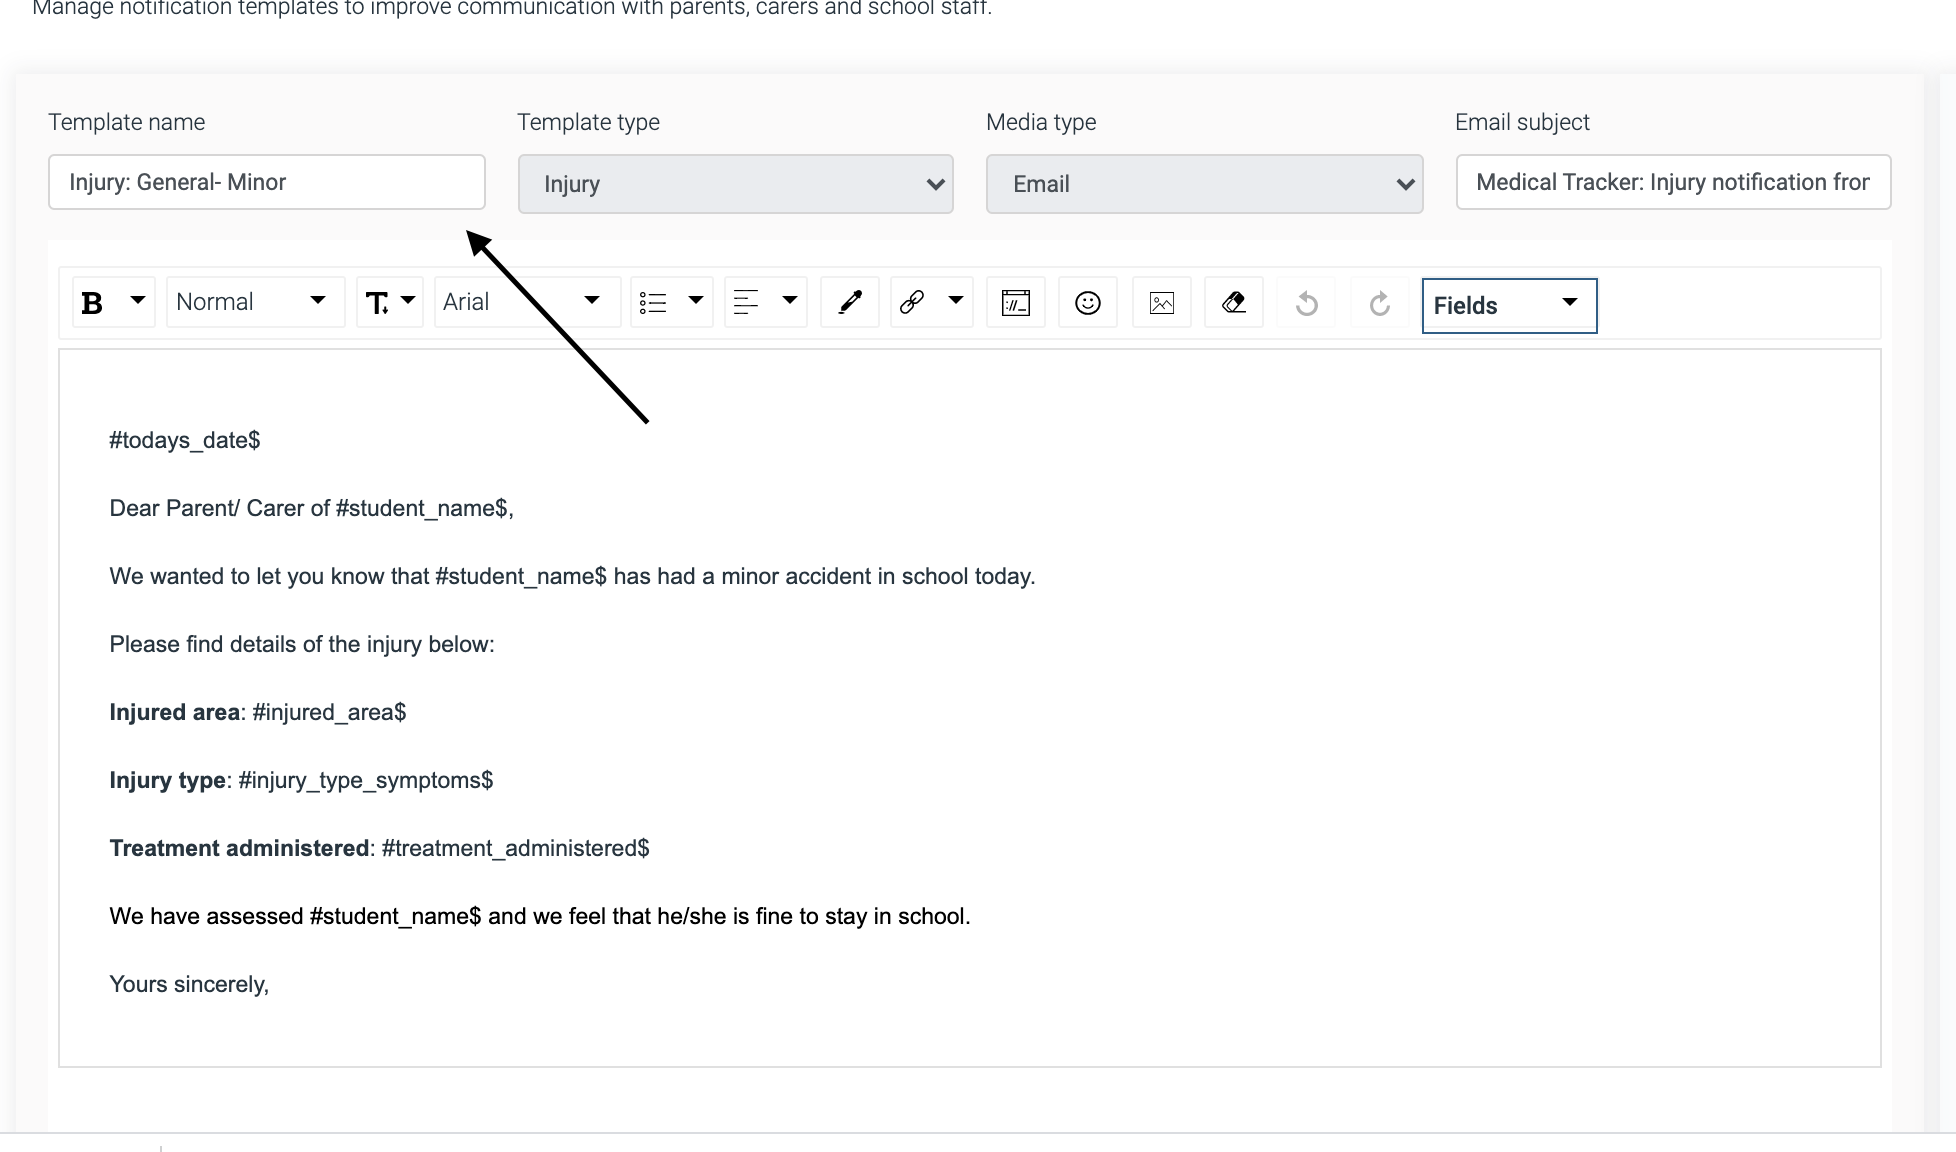Expand the Media type dropdown
This screenshot has height=1152, width=1956.
click(1404, 181)
